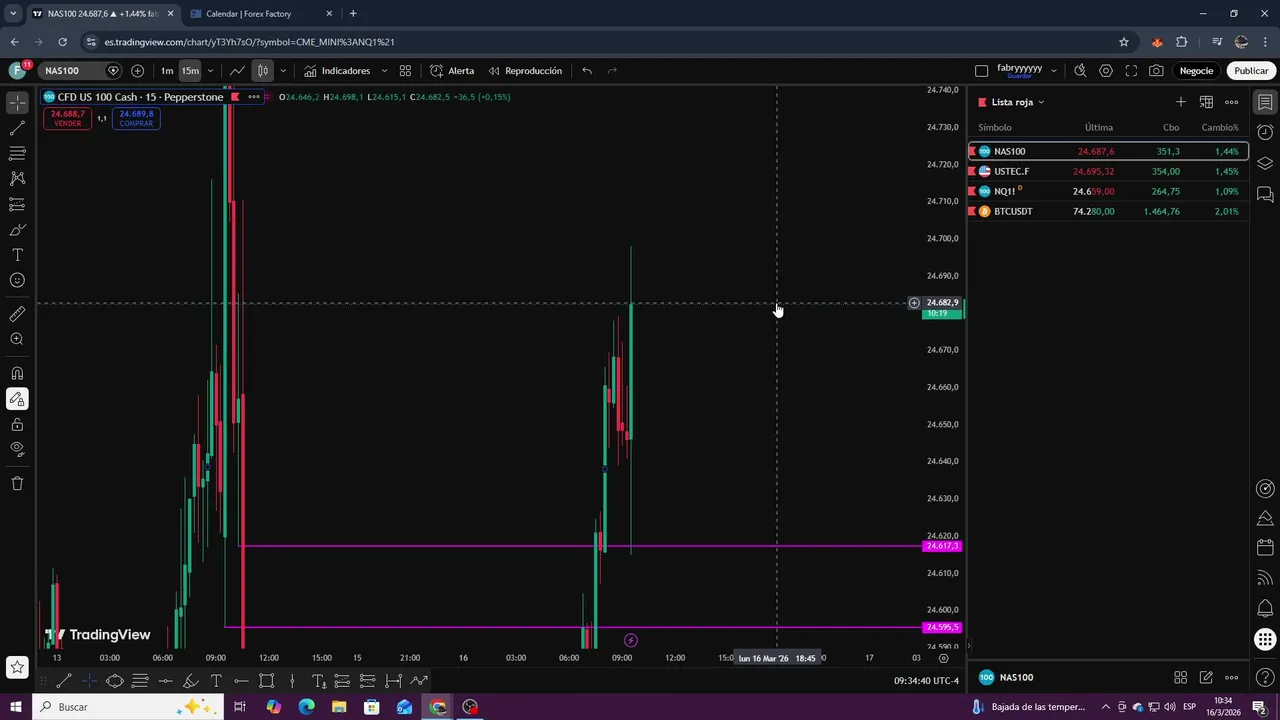Sort watchlist by Cambio% column
This screenshot has width=1280, height=720.
[1220, 128]
